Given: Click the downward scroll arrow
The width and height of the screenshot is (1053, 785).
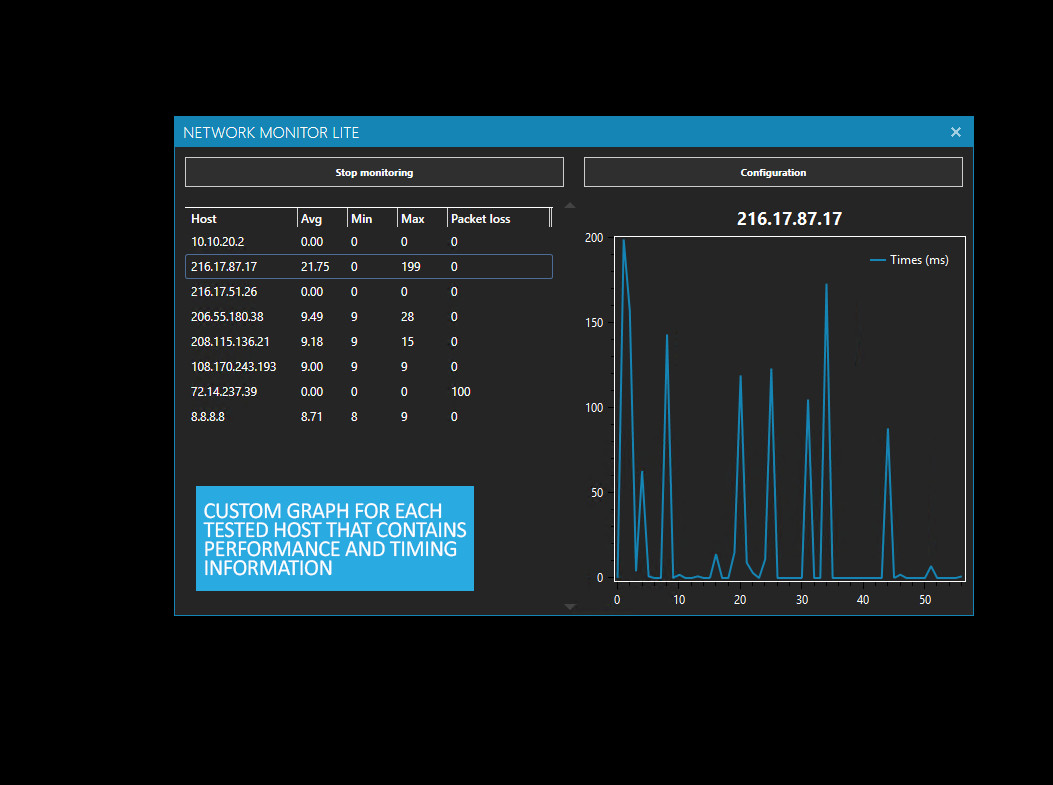Looking at the screenshot, I should tap(570, 606).
